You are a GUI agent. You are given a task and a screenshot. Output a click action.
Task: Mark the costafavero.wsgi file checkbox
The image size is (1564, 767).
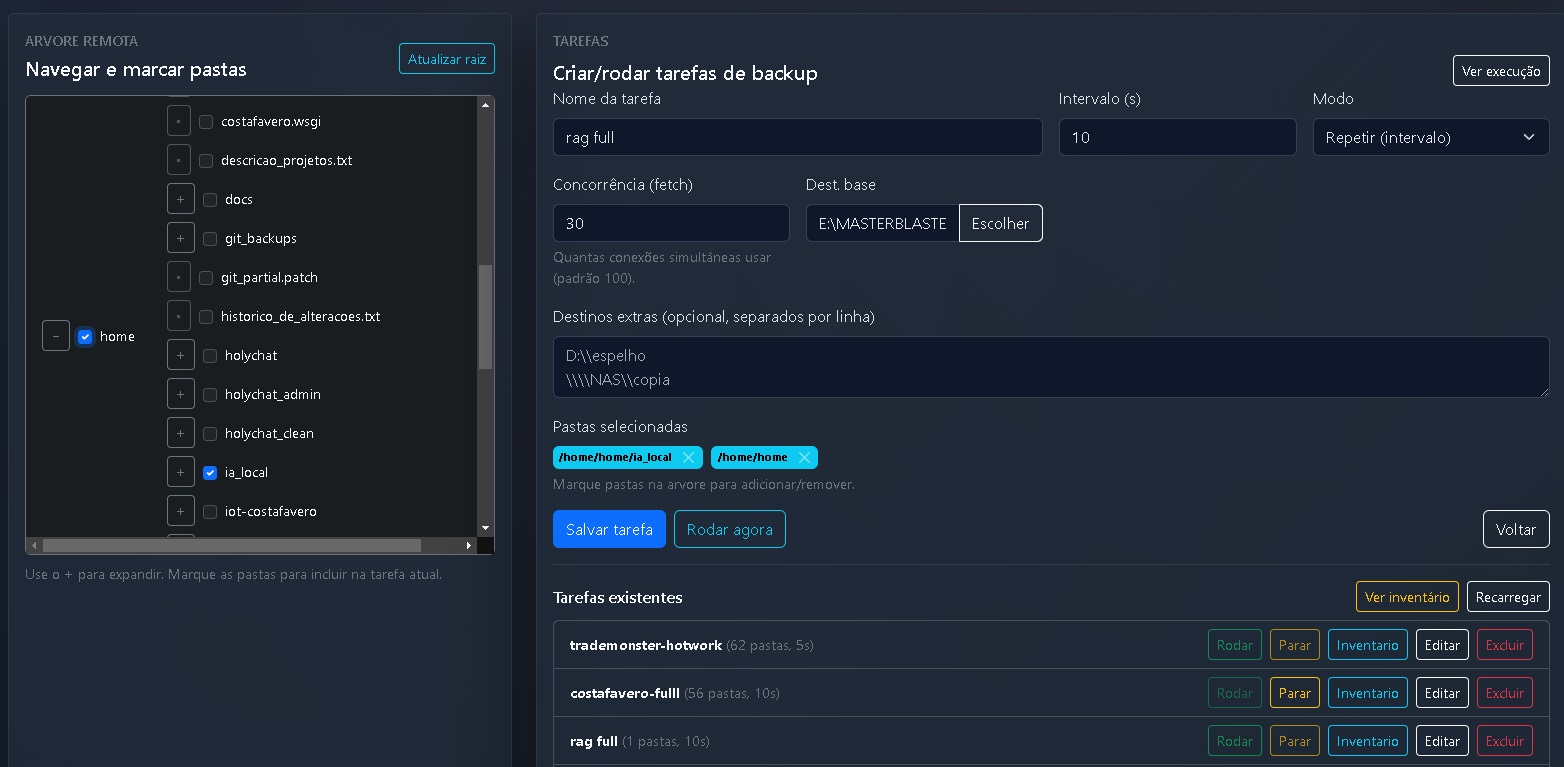tap(206, 122)
